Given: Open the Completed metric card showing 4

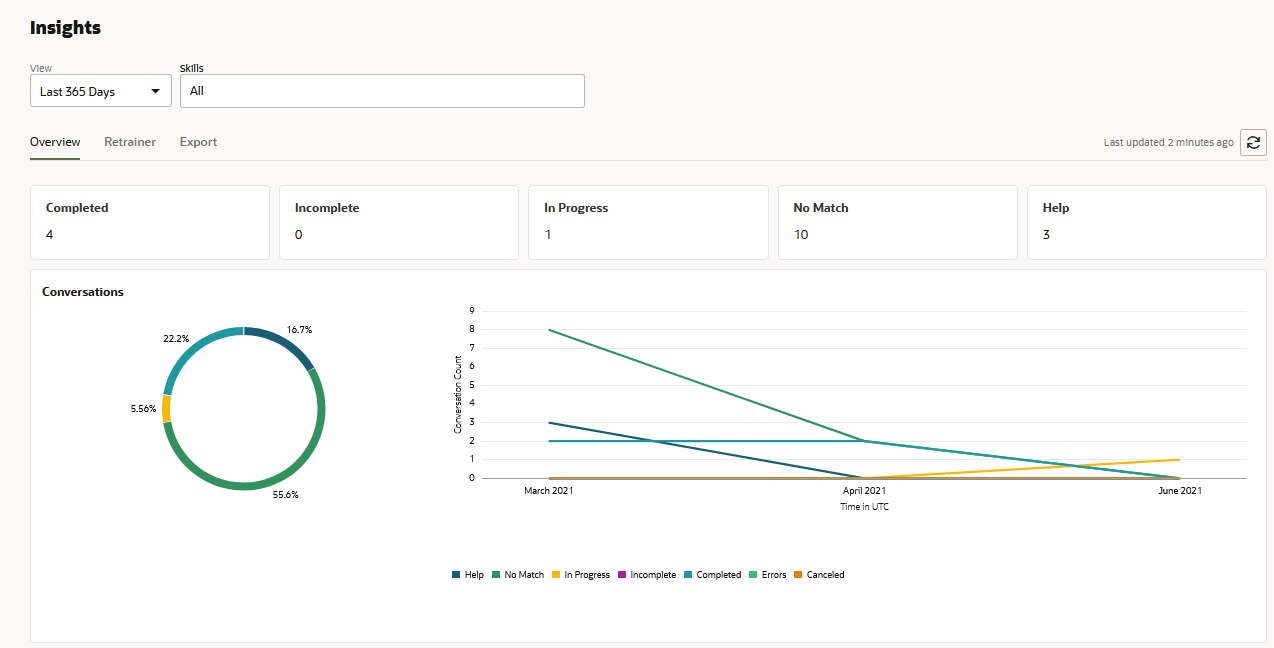Looking at the screenshot, I should tap(150, 222).
